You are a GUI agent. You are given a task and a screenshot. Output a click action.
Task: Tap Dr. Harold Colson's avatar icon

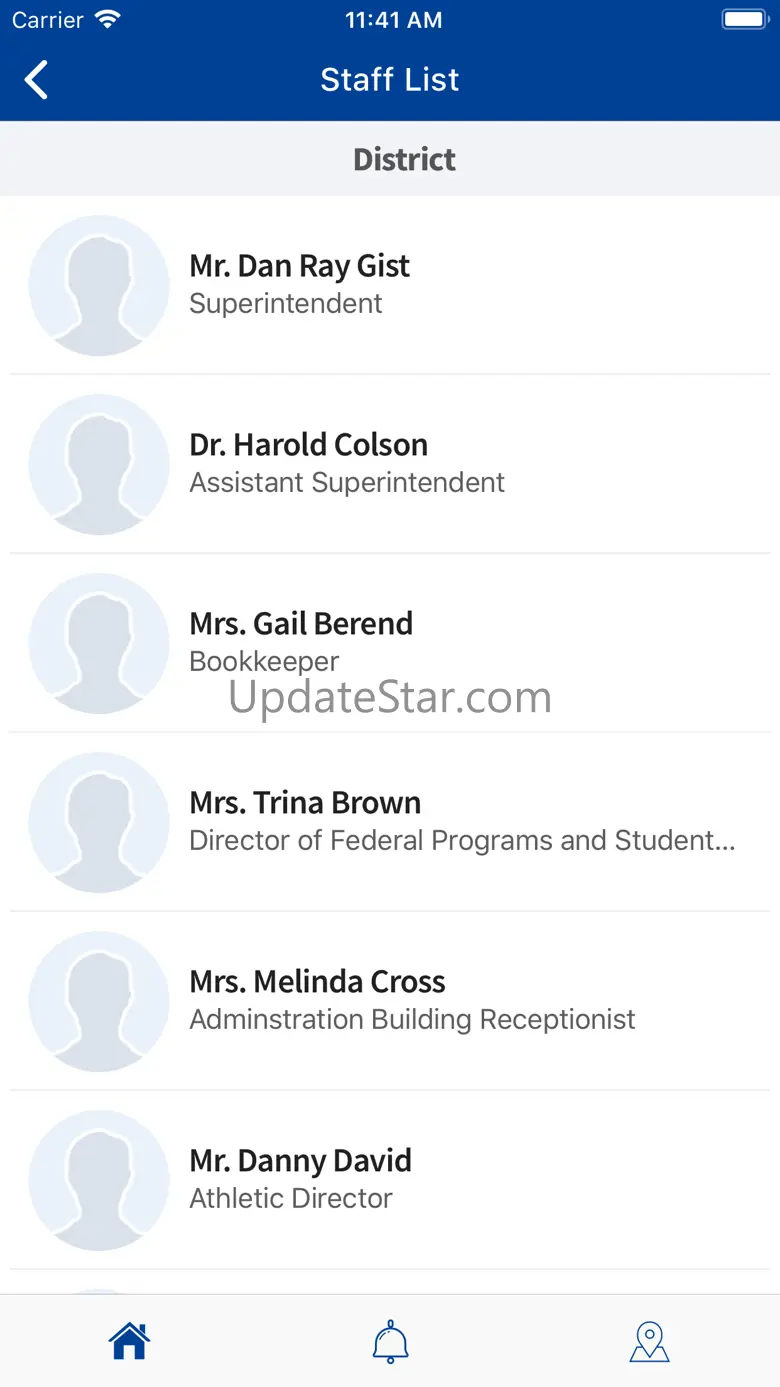pos(99,464)
